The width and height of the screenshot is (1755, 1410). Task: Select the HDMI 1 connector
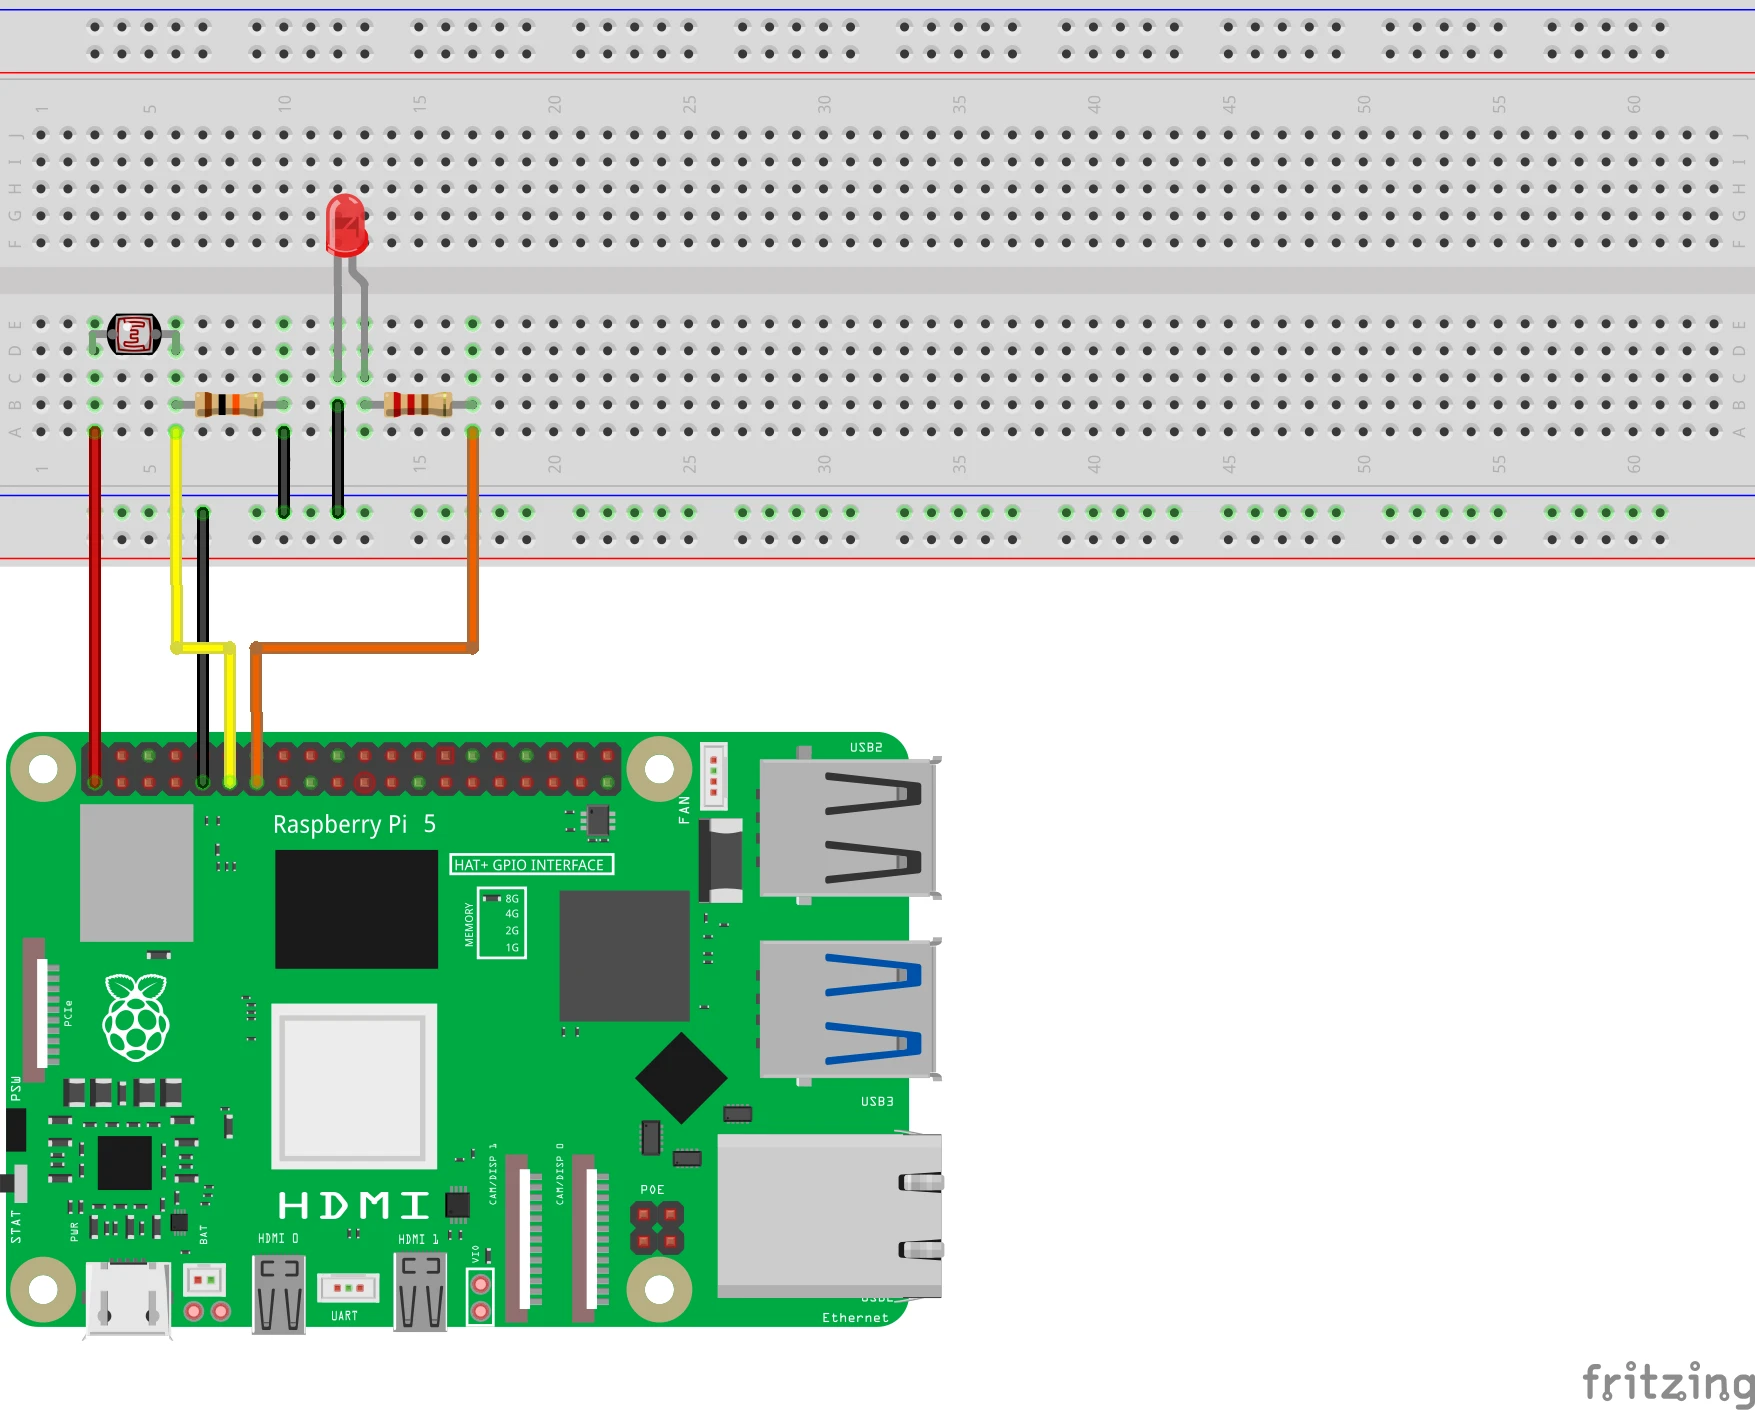click(x=420, y=1293)
